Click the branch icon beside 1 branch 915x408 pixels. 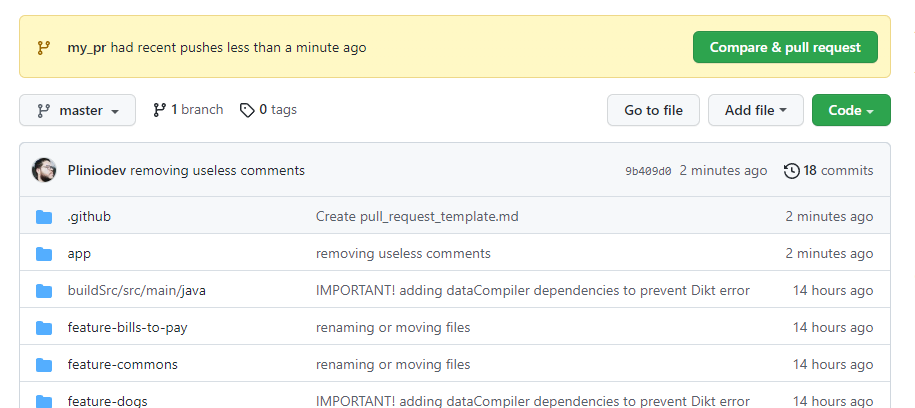159,110
